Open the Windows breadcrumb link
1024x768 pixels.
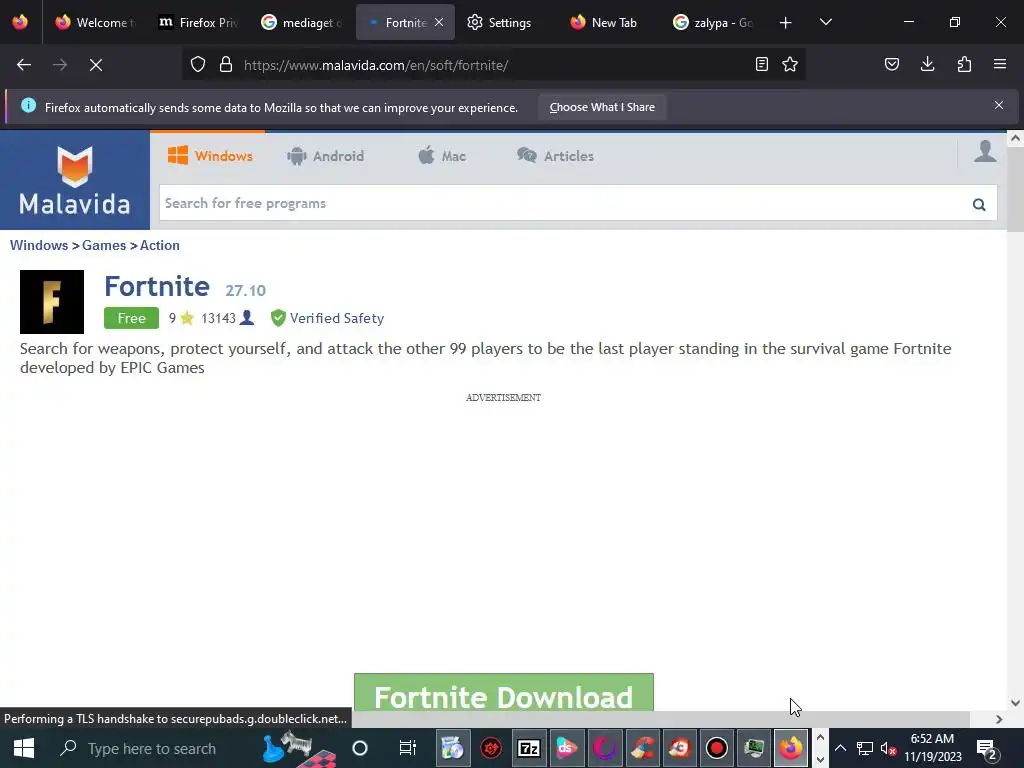39,246
